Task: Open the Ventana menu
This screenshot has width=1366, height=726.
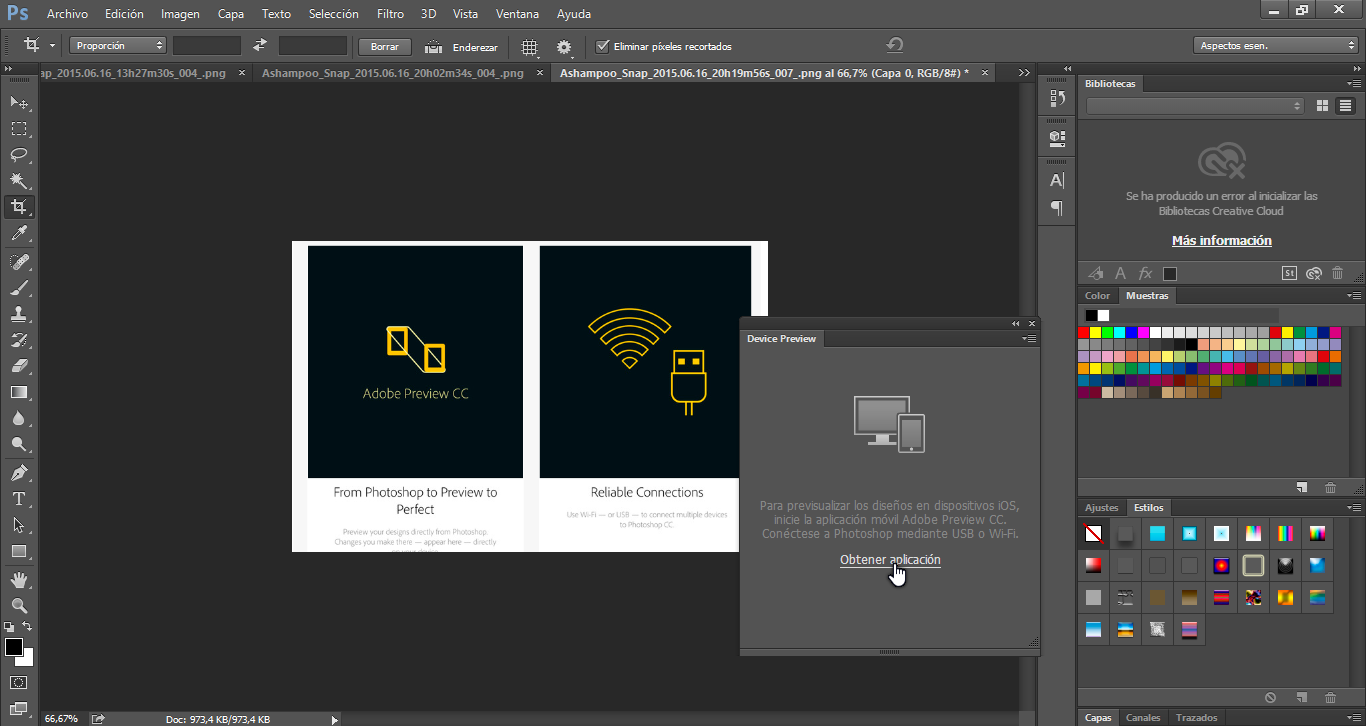Action: 517,14
